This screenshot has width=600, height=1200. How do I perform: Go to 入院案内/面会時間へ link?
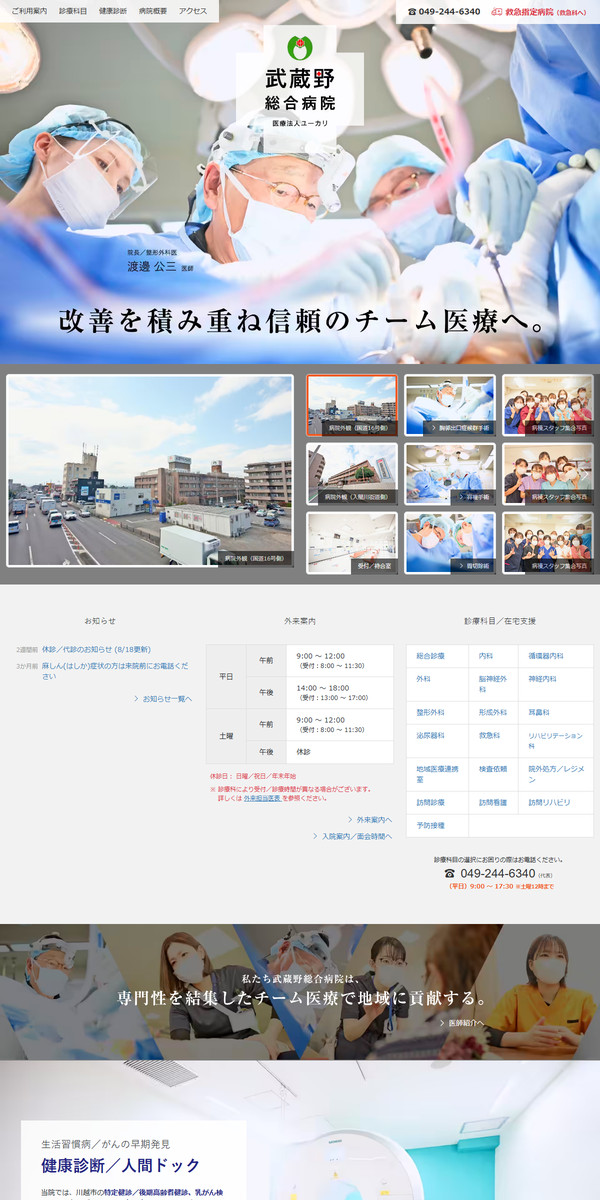point(352,835)
